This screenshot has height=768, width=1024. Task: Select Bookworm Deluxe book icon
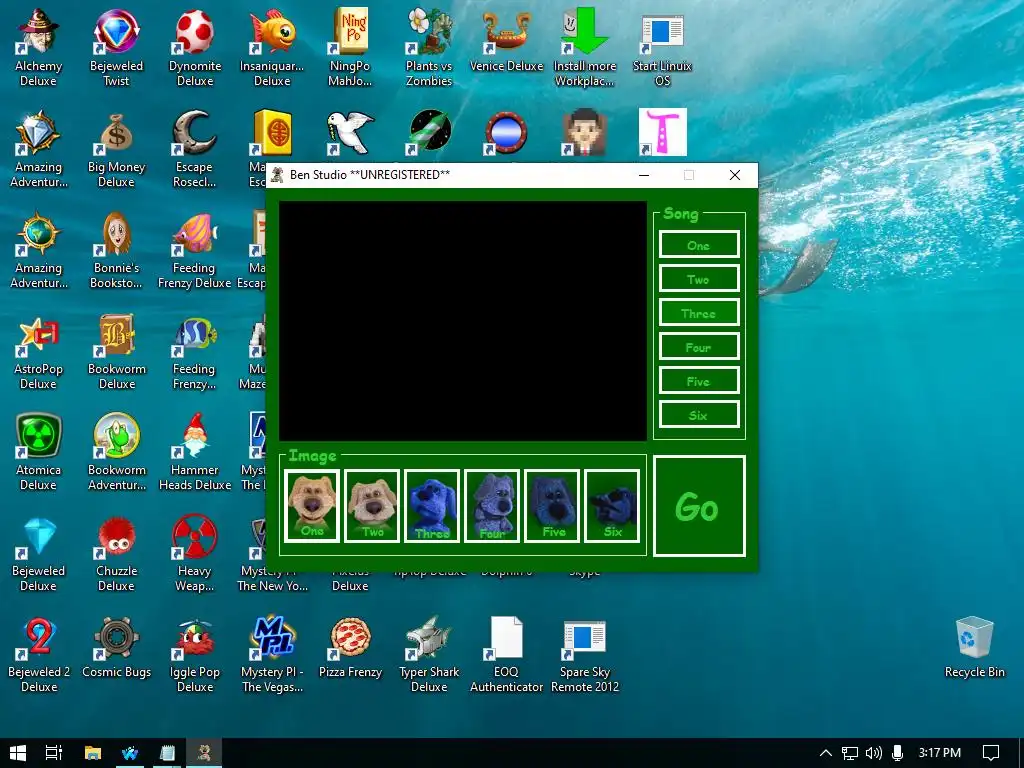point(116,351)
